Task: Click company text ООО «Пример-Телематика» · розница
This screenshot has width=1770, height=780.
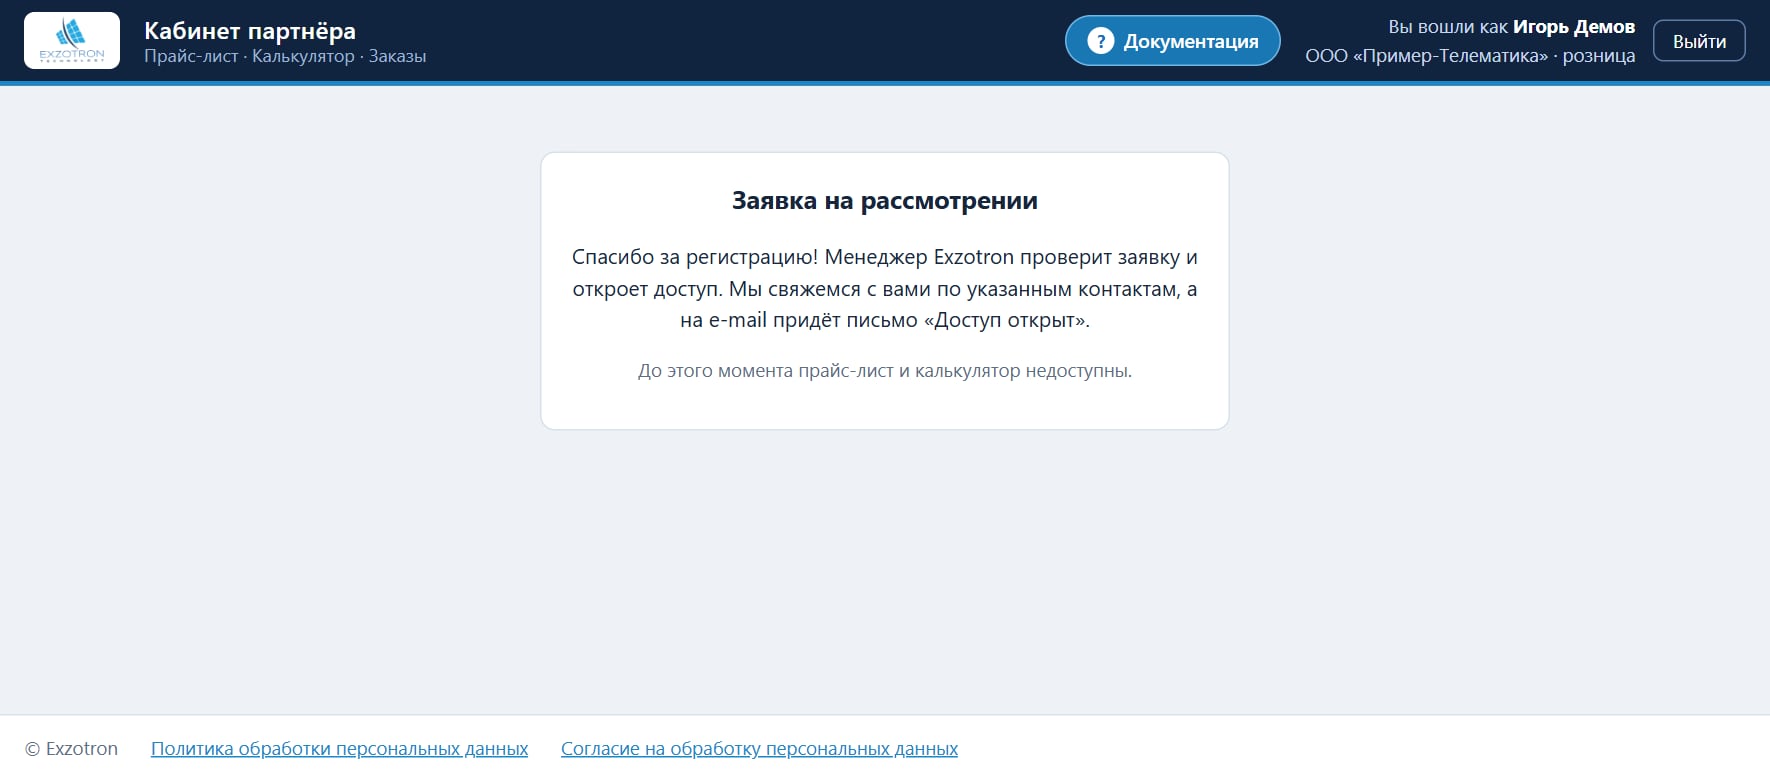Action: click(1470, 56)
